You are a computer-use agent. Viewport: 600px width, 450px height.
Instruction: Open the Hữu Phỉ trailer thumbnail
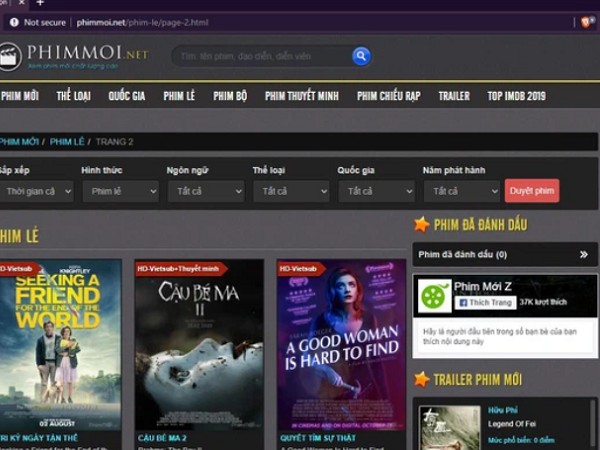coord(450,427)
